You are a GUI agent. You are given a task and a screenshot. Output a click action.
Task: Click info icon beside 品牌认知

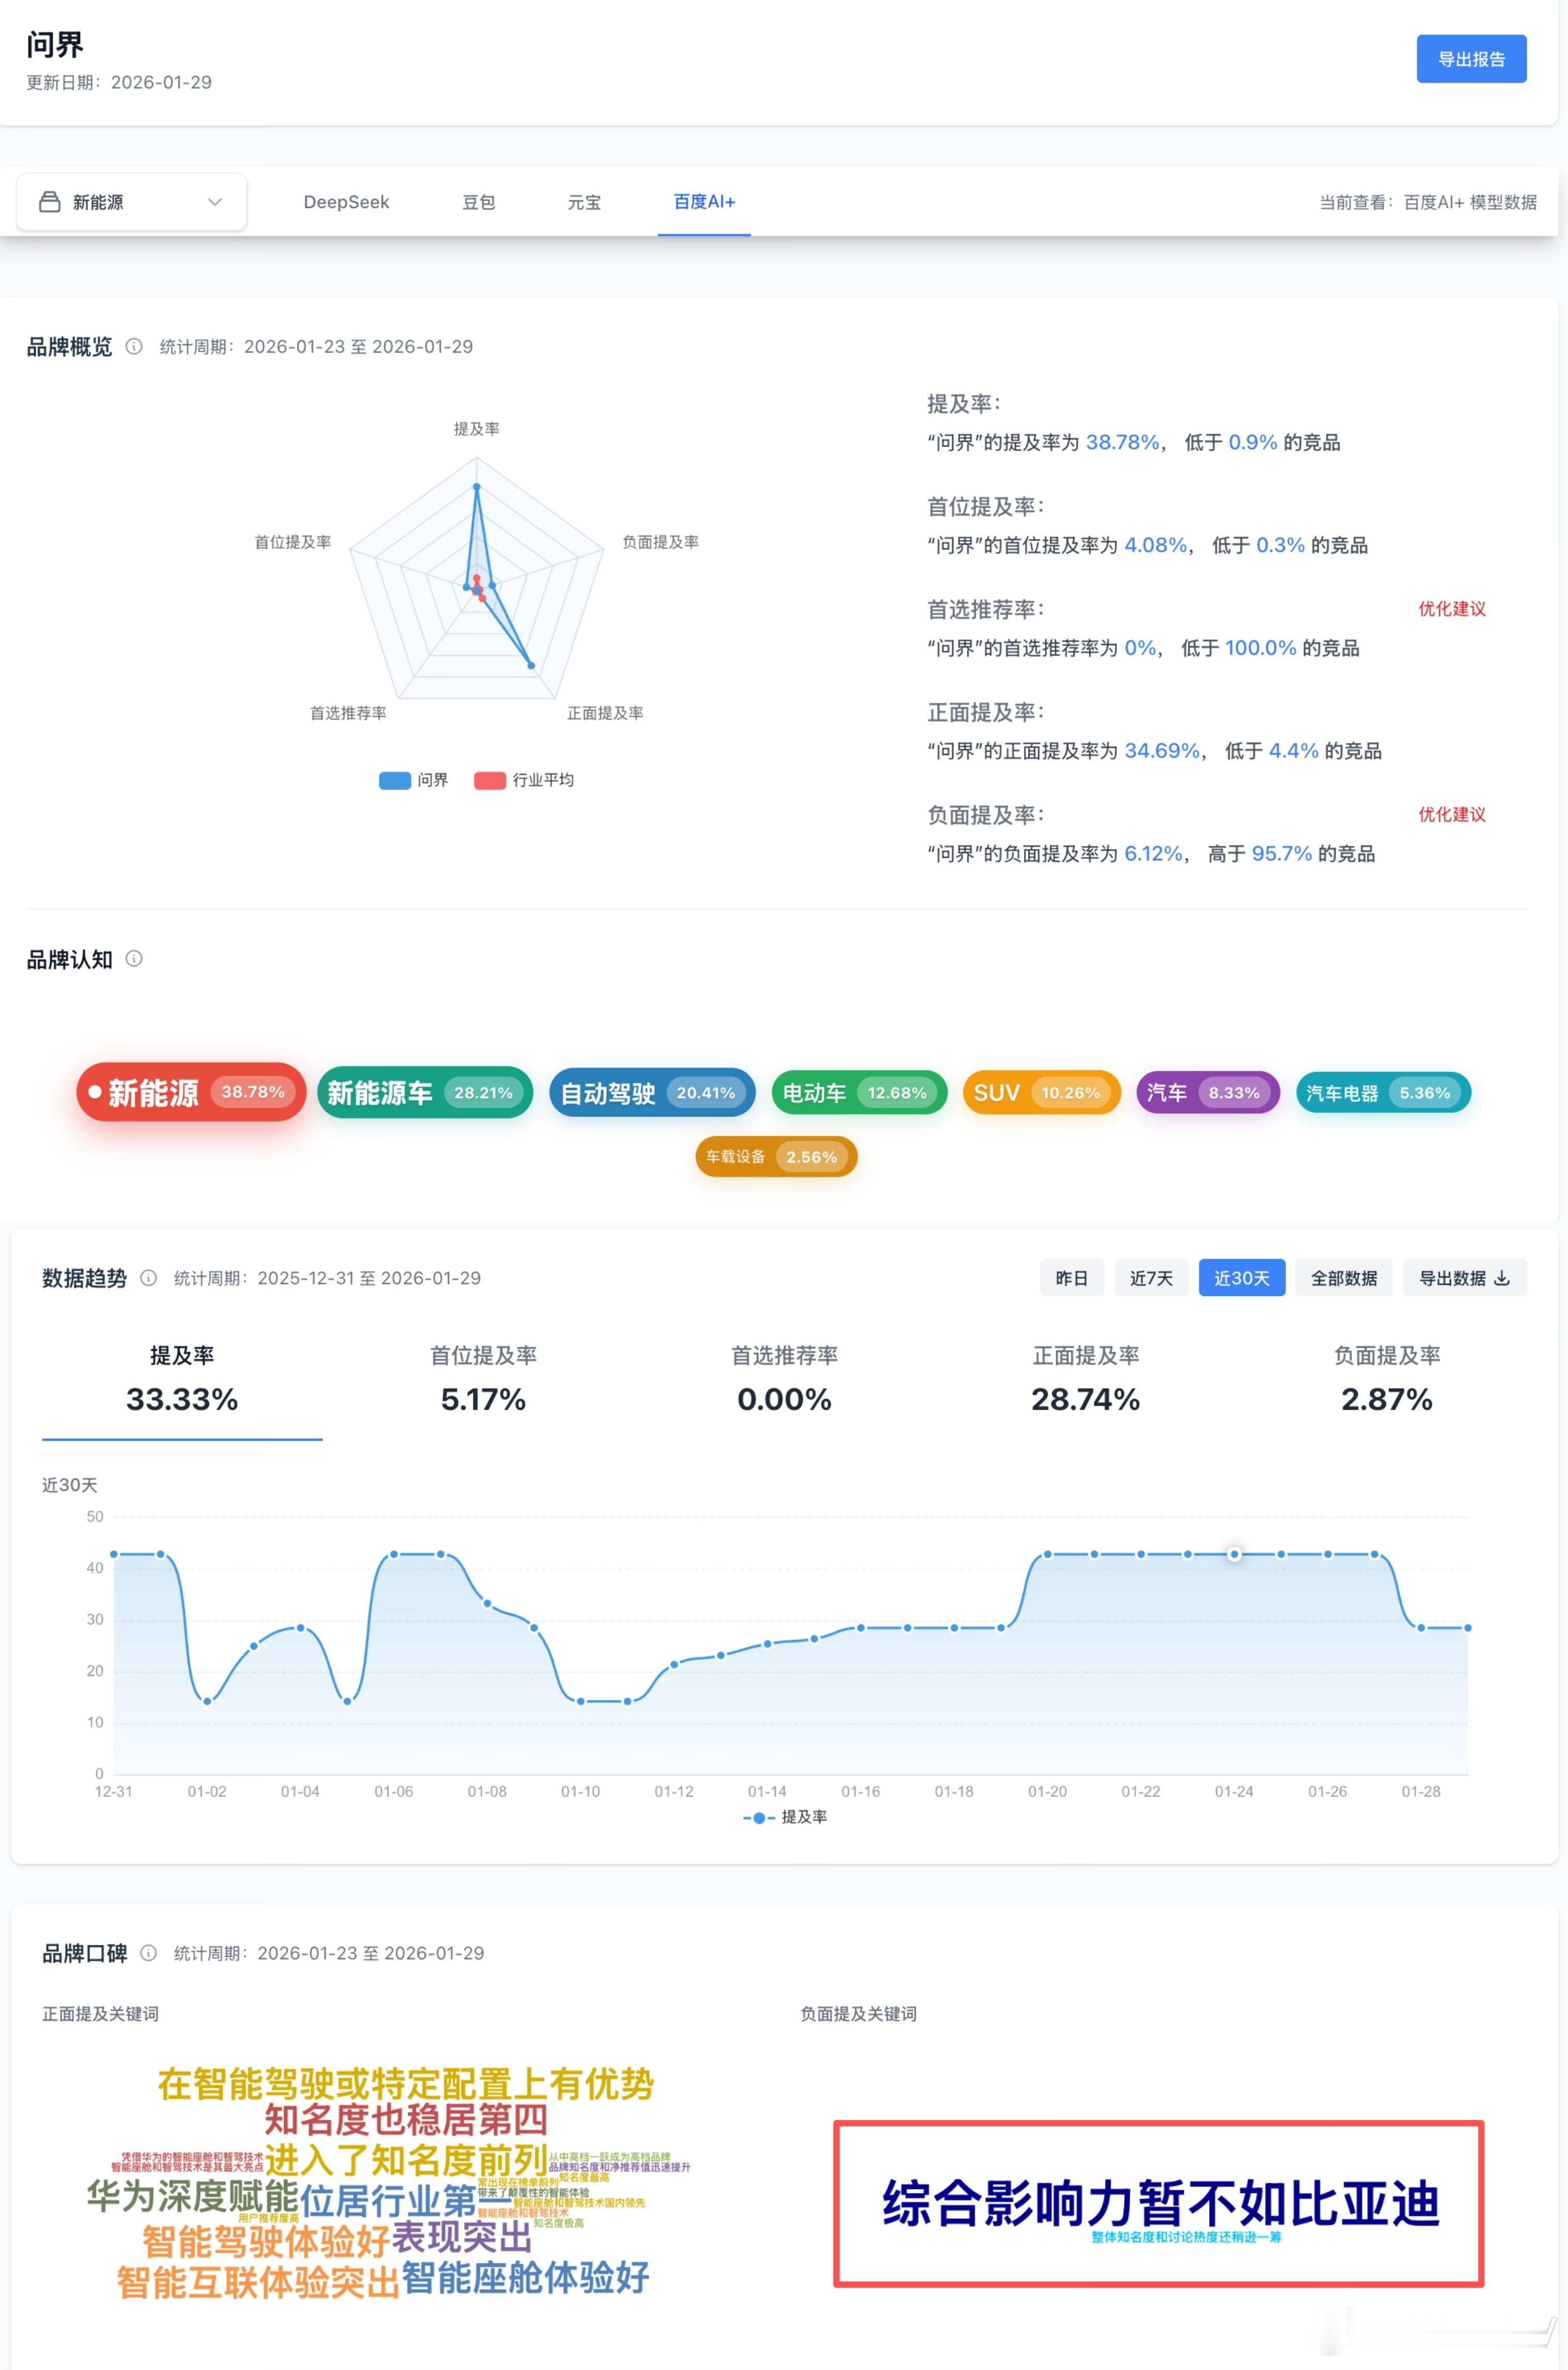pyautogui.click(x=134, y=959)
